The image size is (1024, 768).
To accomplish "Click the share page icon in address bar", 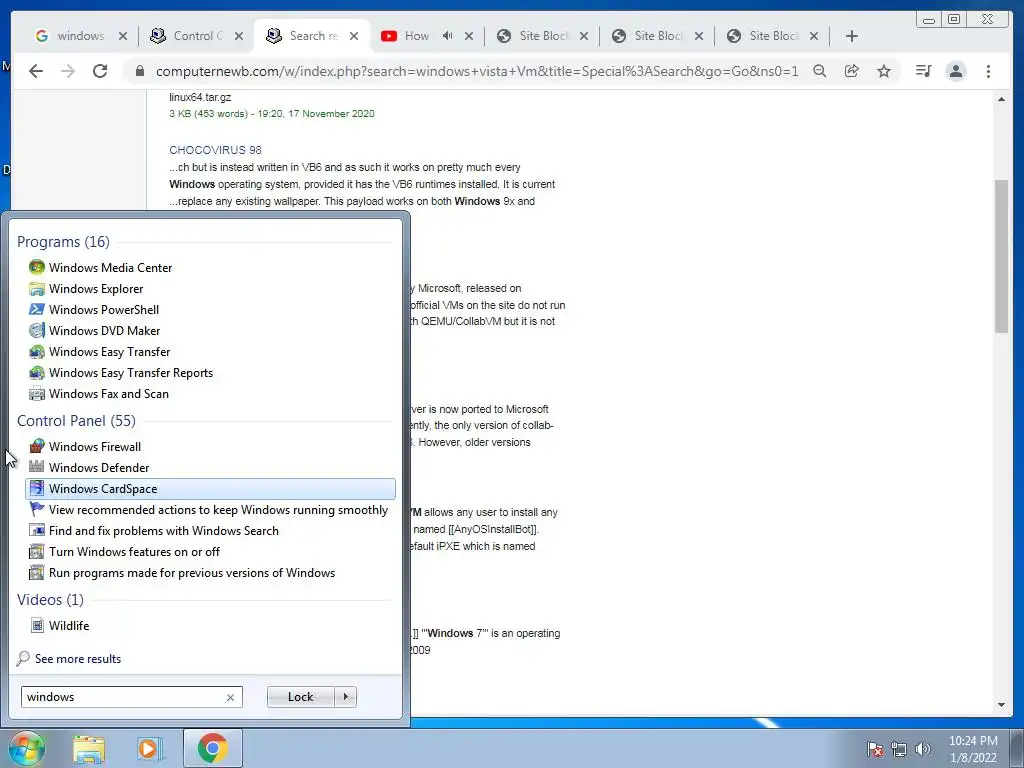I will click(852, 71).
